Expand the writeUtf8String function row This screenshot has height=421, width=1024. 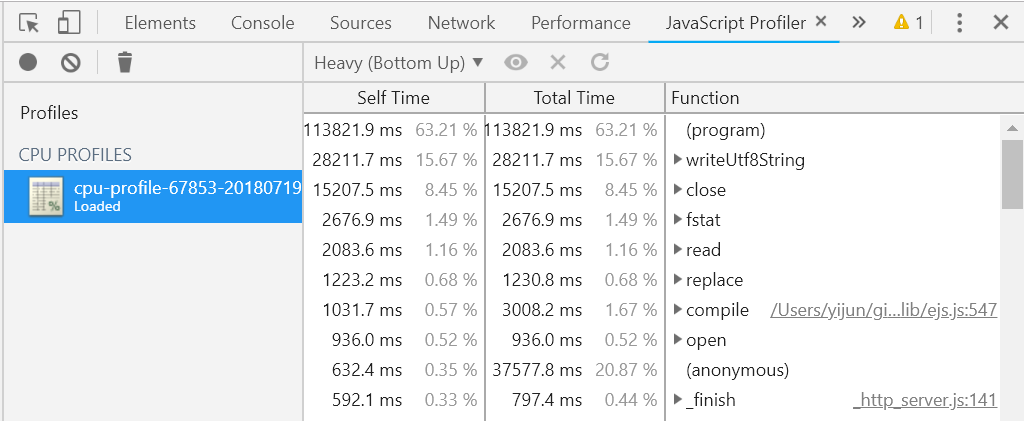click(x=678, y=159)
